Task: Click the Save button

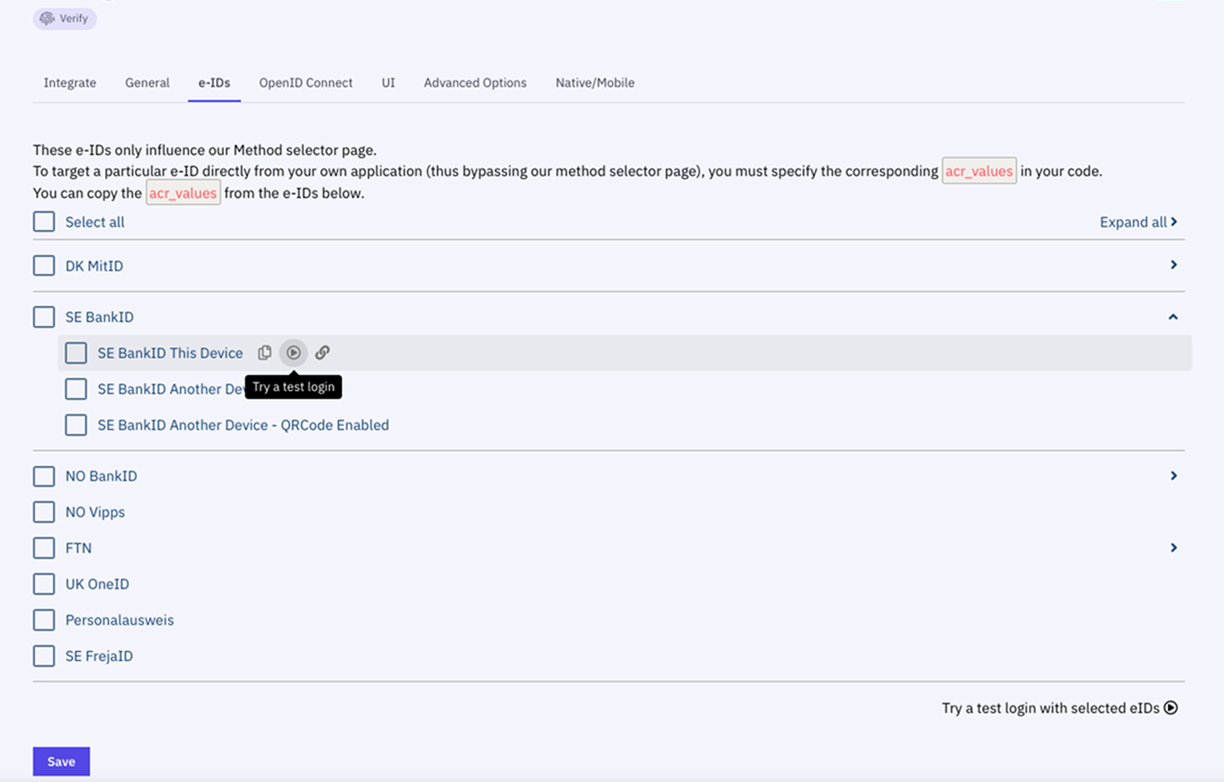Action: click(61, 761)
